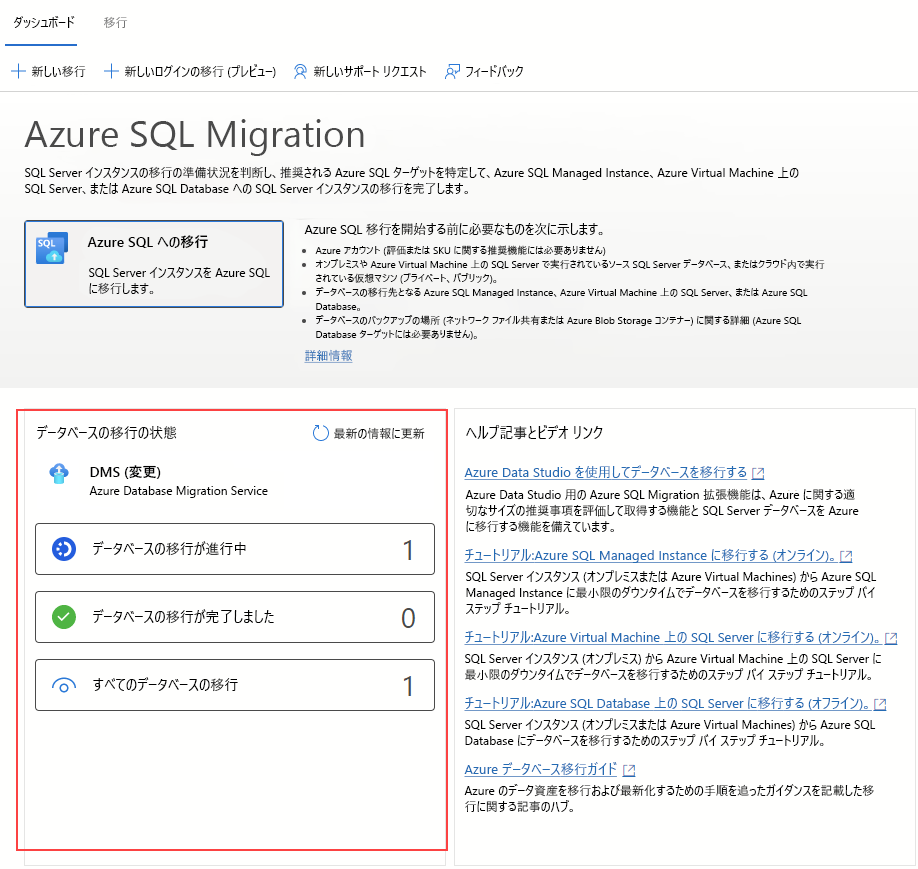
Task: Open the フィードバック icon
Action: 452,71
